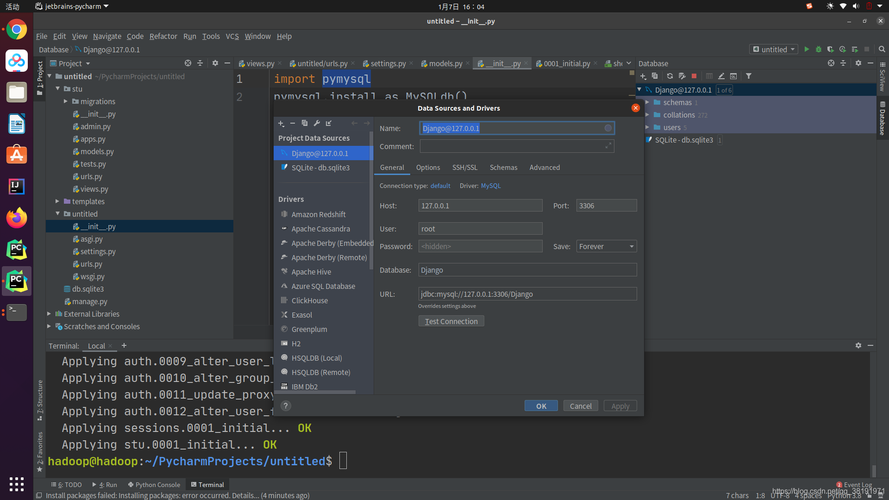This screenshot has height=500, width=889.
Task: Run the untitled configuration
Action: pos(806,49)
